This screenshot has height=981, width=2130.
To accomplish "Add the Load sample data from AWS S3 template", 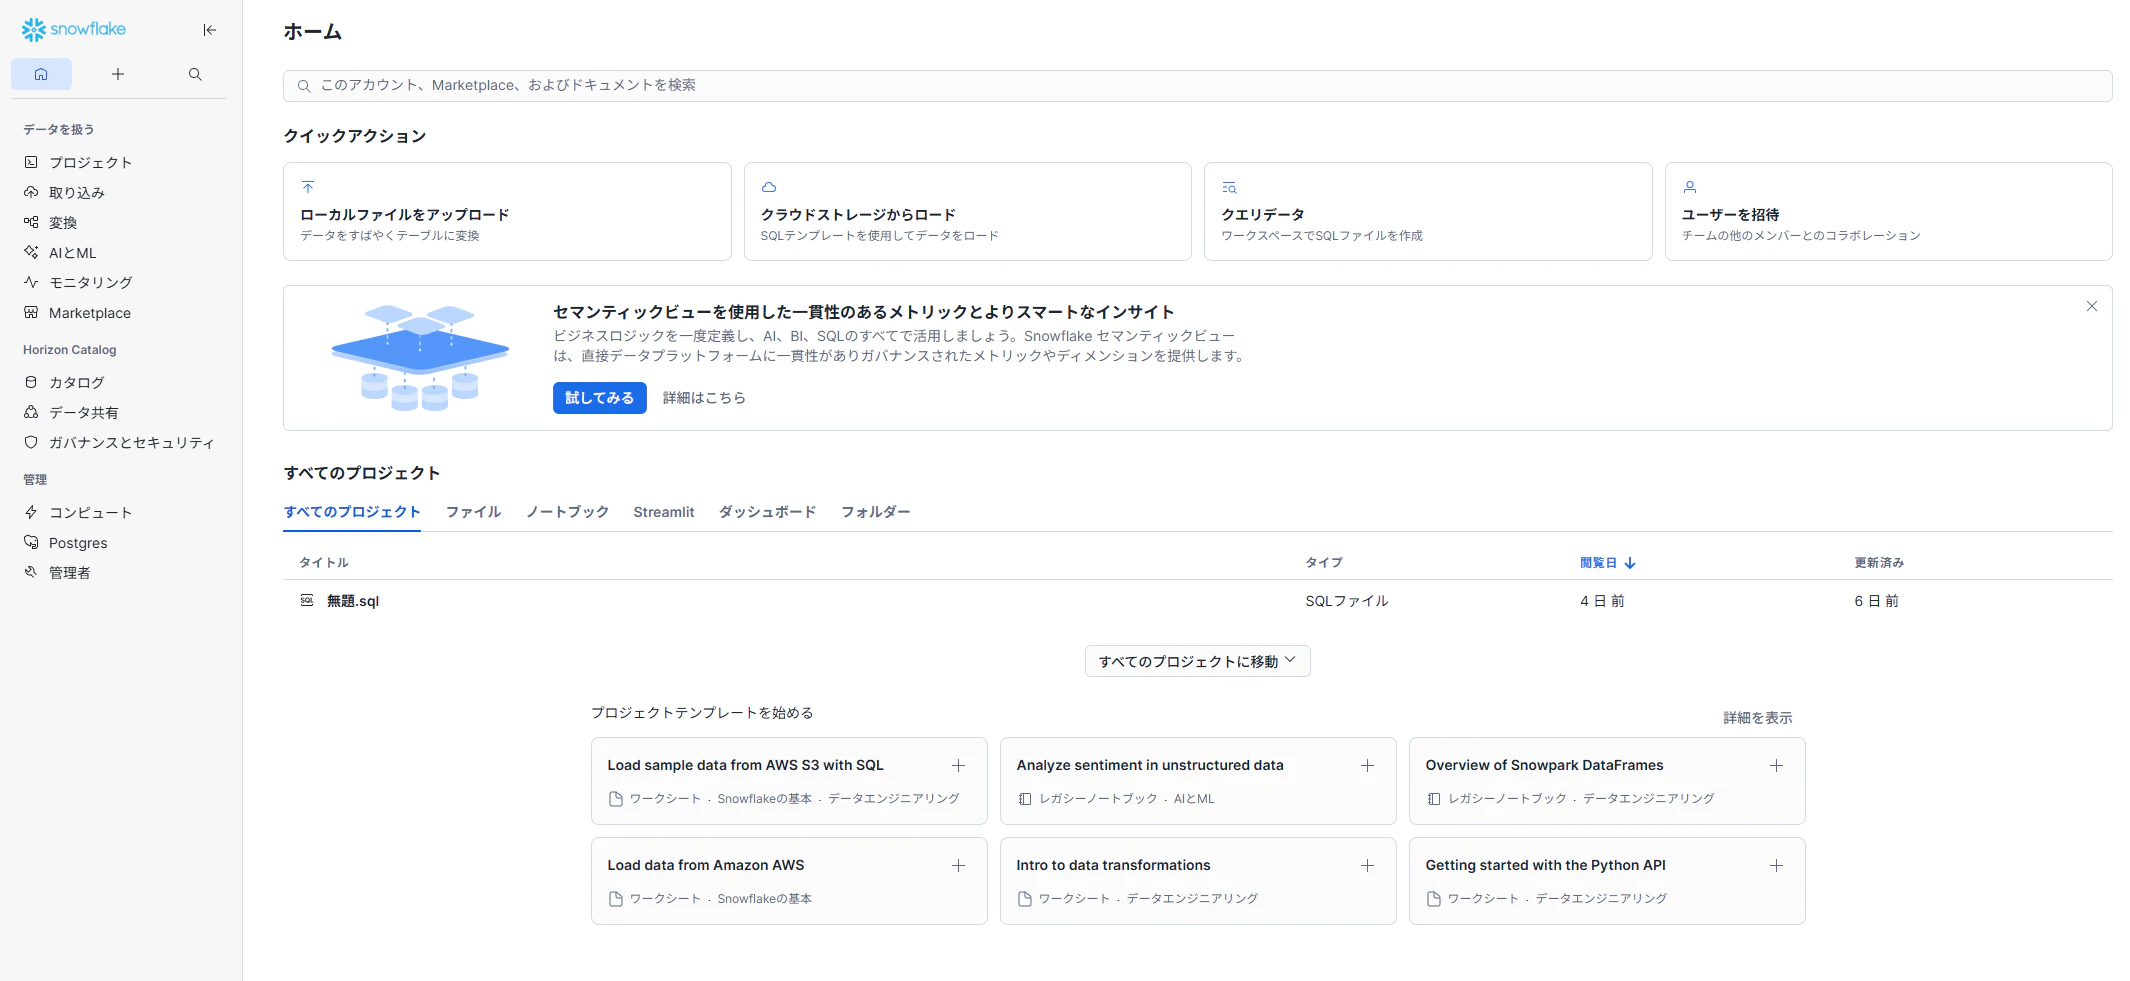I will click(x=958, y=765).
